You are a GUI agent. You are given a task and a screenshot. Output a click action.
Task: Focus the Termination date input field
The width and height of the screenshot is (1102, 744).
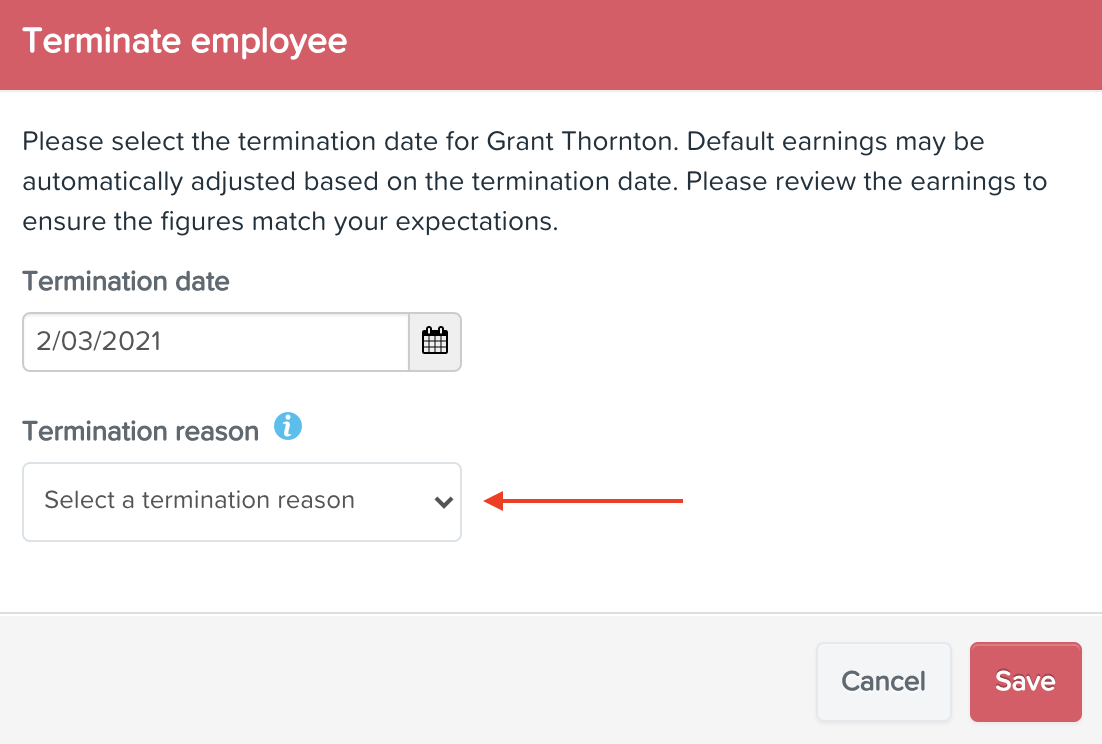click(216, 341)
